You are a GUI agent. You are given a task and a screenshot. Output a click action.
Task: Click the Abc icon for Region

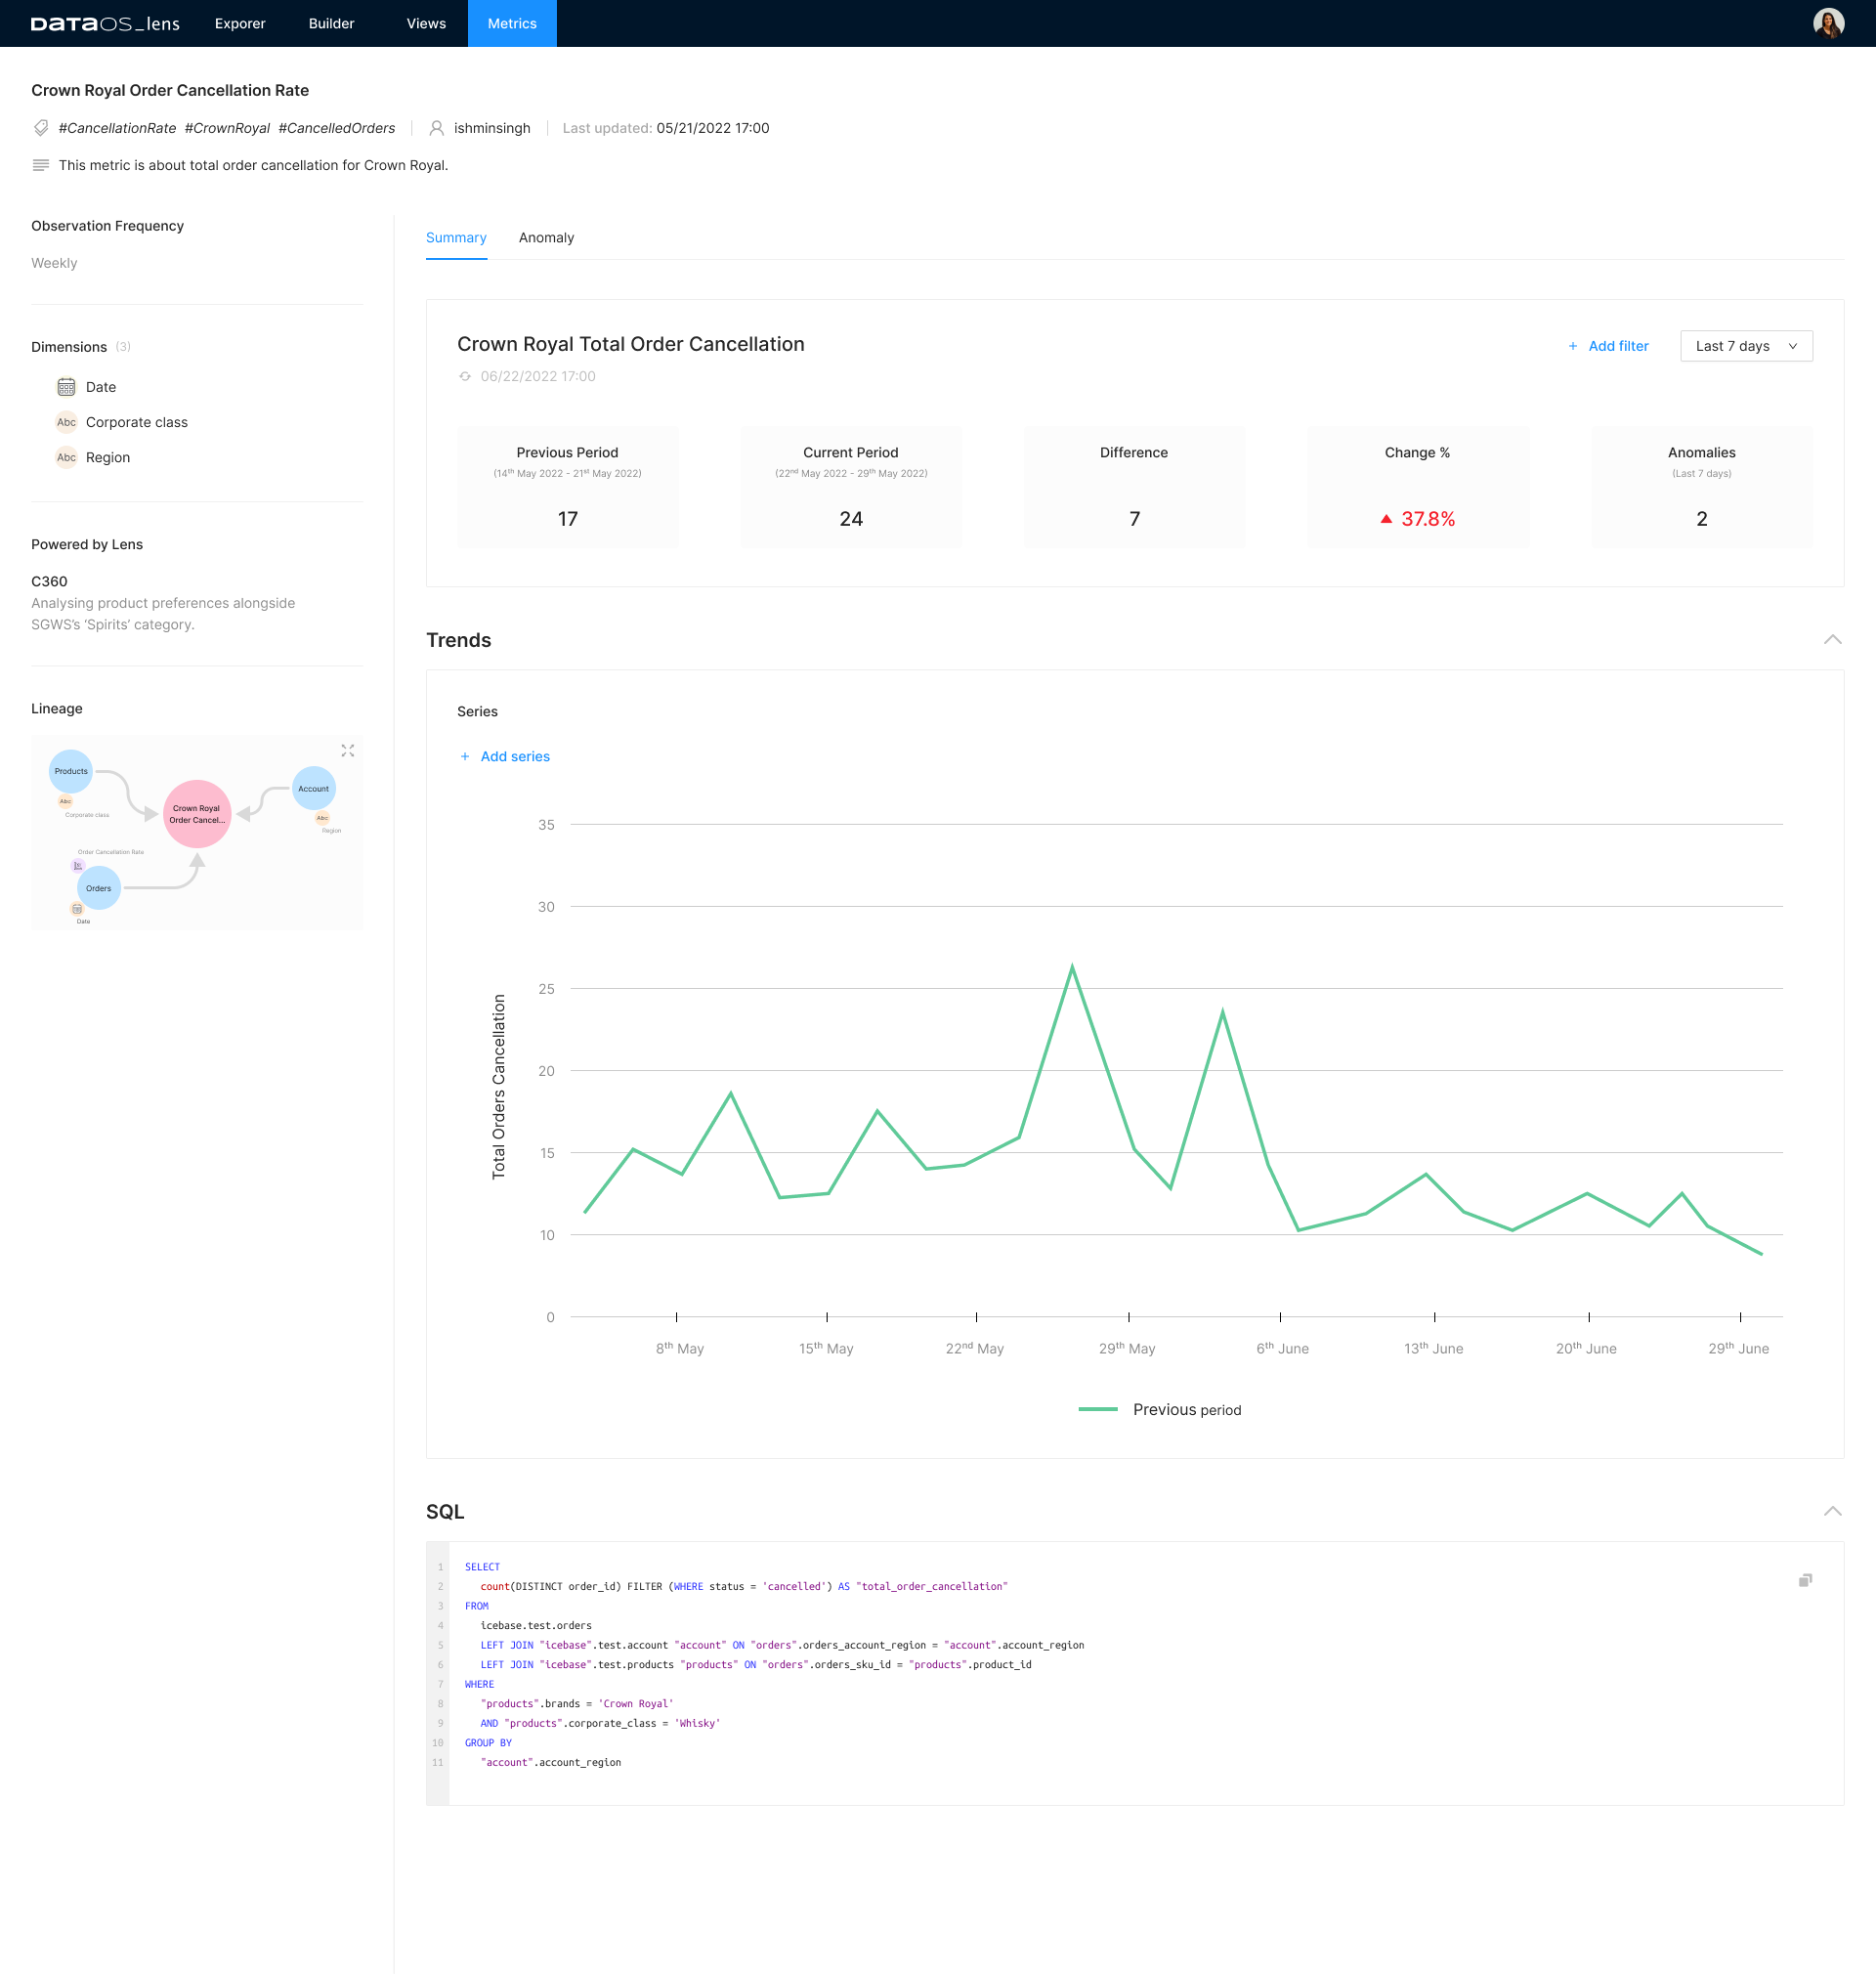click(x=66, y=457)
